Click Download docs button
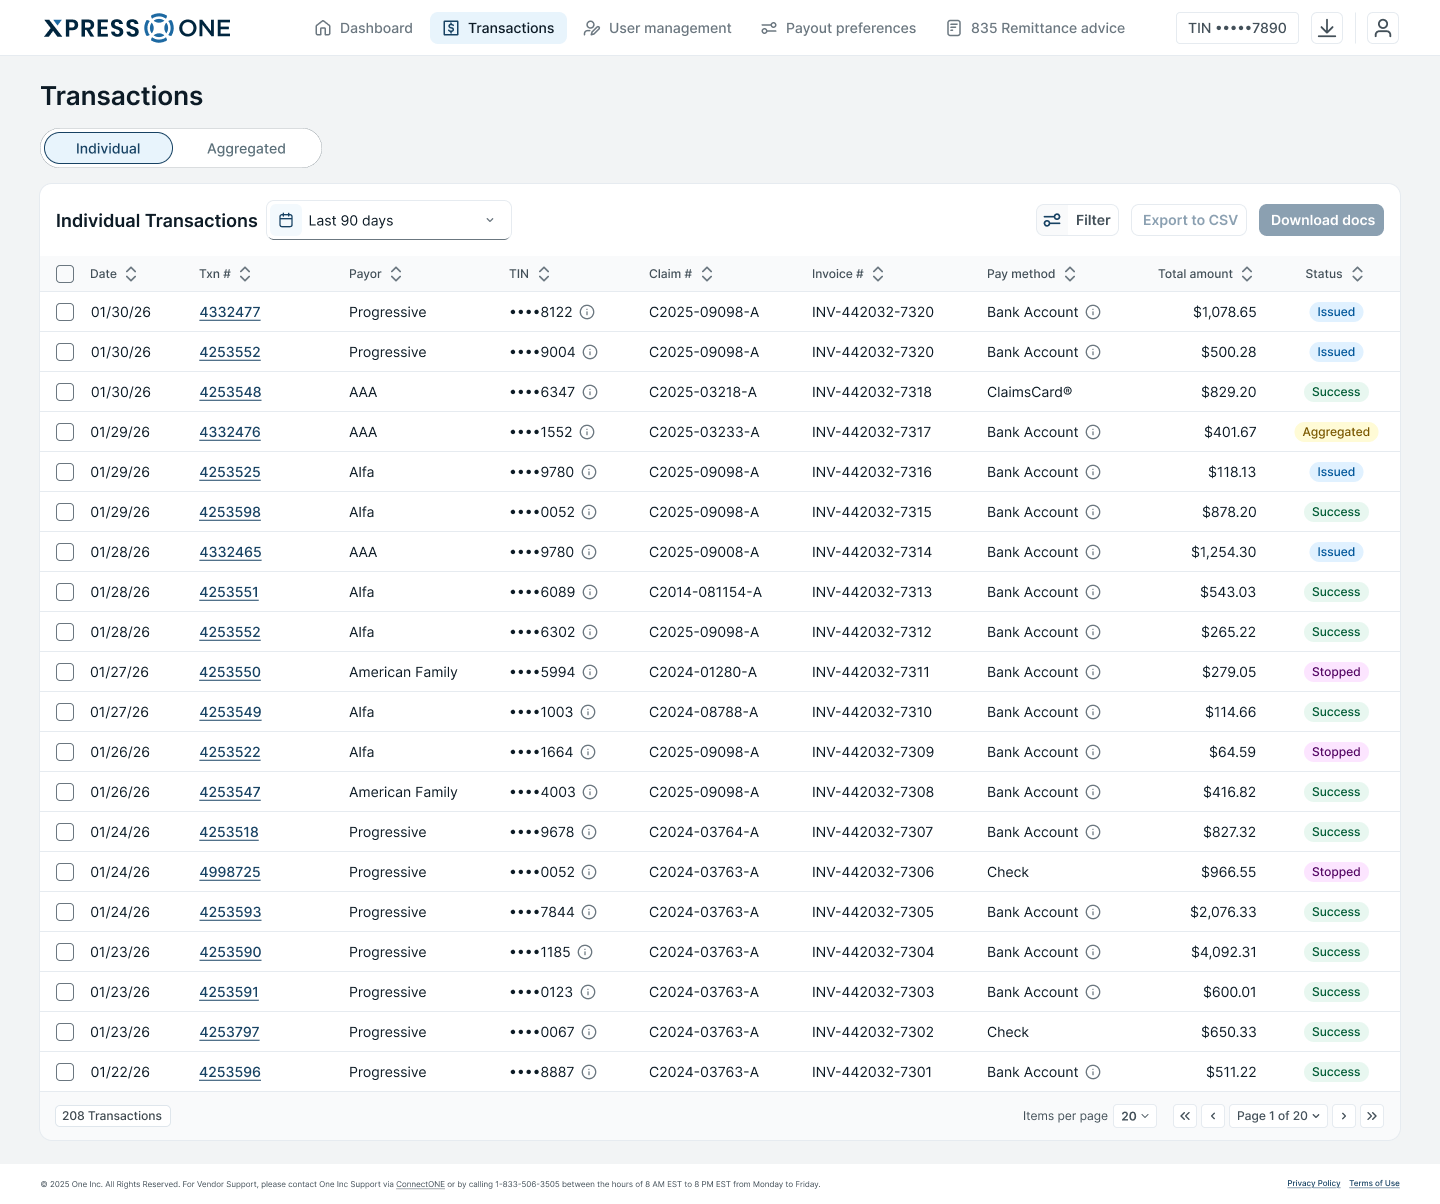Viewport: 1440px width, 1204px height. pyautogui.click(x=1321, y=220)
